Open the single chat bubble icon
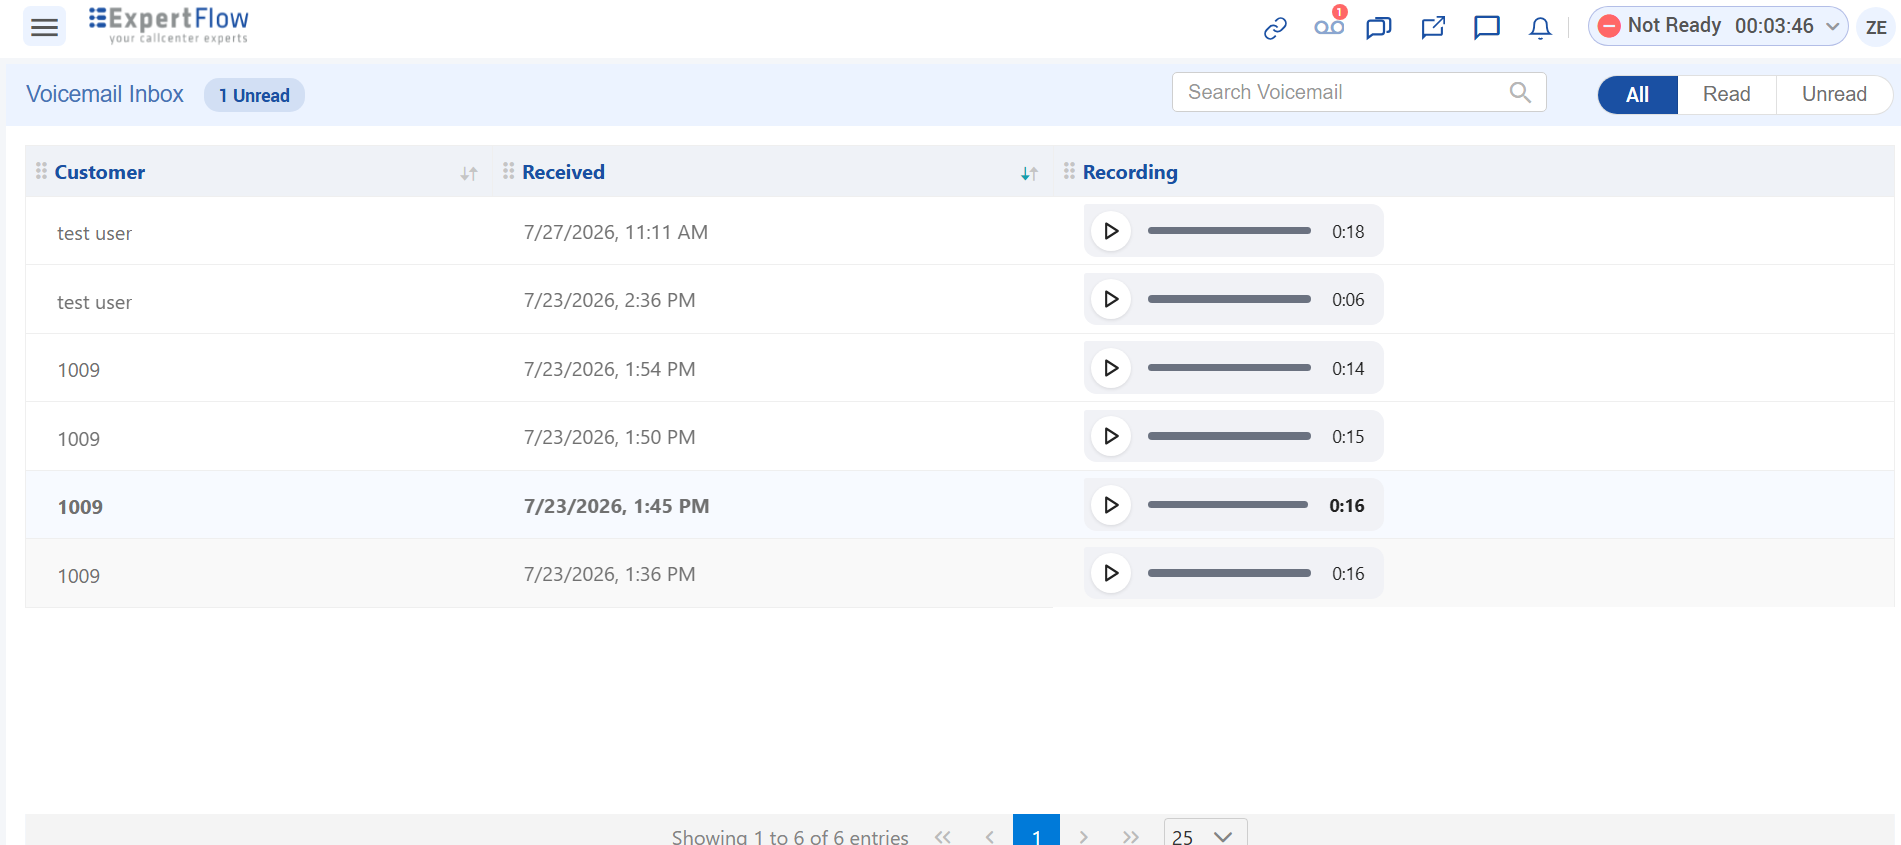The width and height of the screenshot is (1901, 845). [1487, 27]
